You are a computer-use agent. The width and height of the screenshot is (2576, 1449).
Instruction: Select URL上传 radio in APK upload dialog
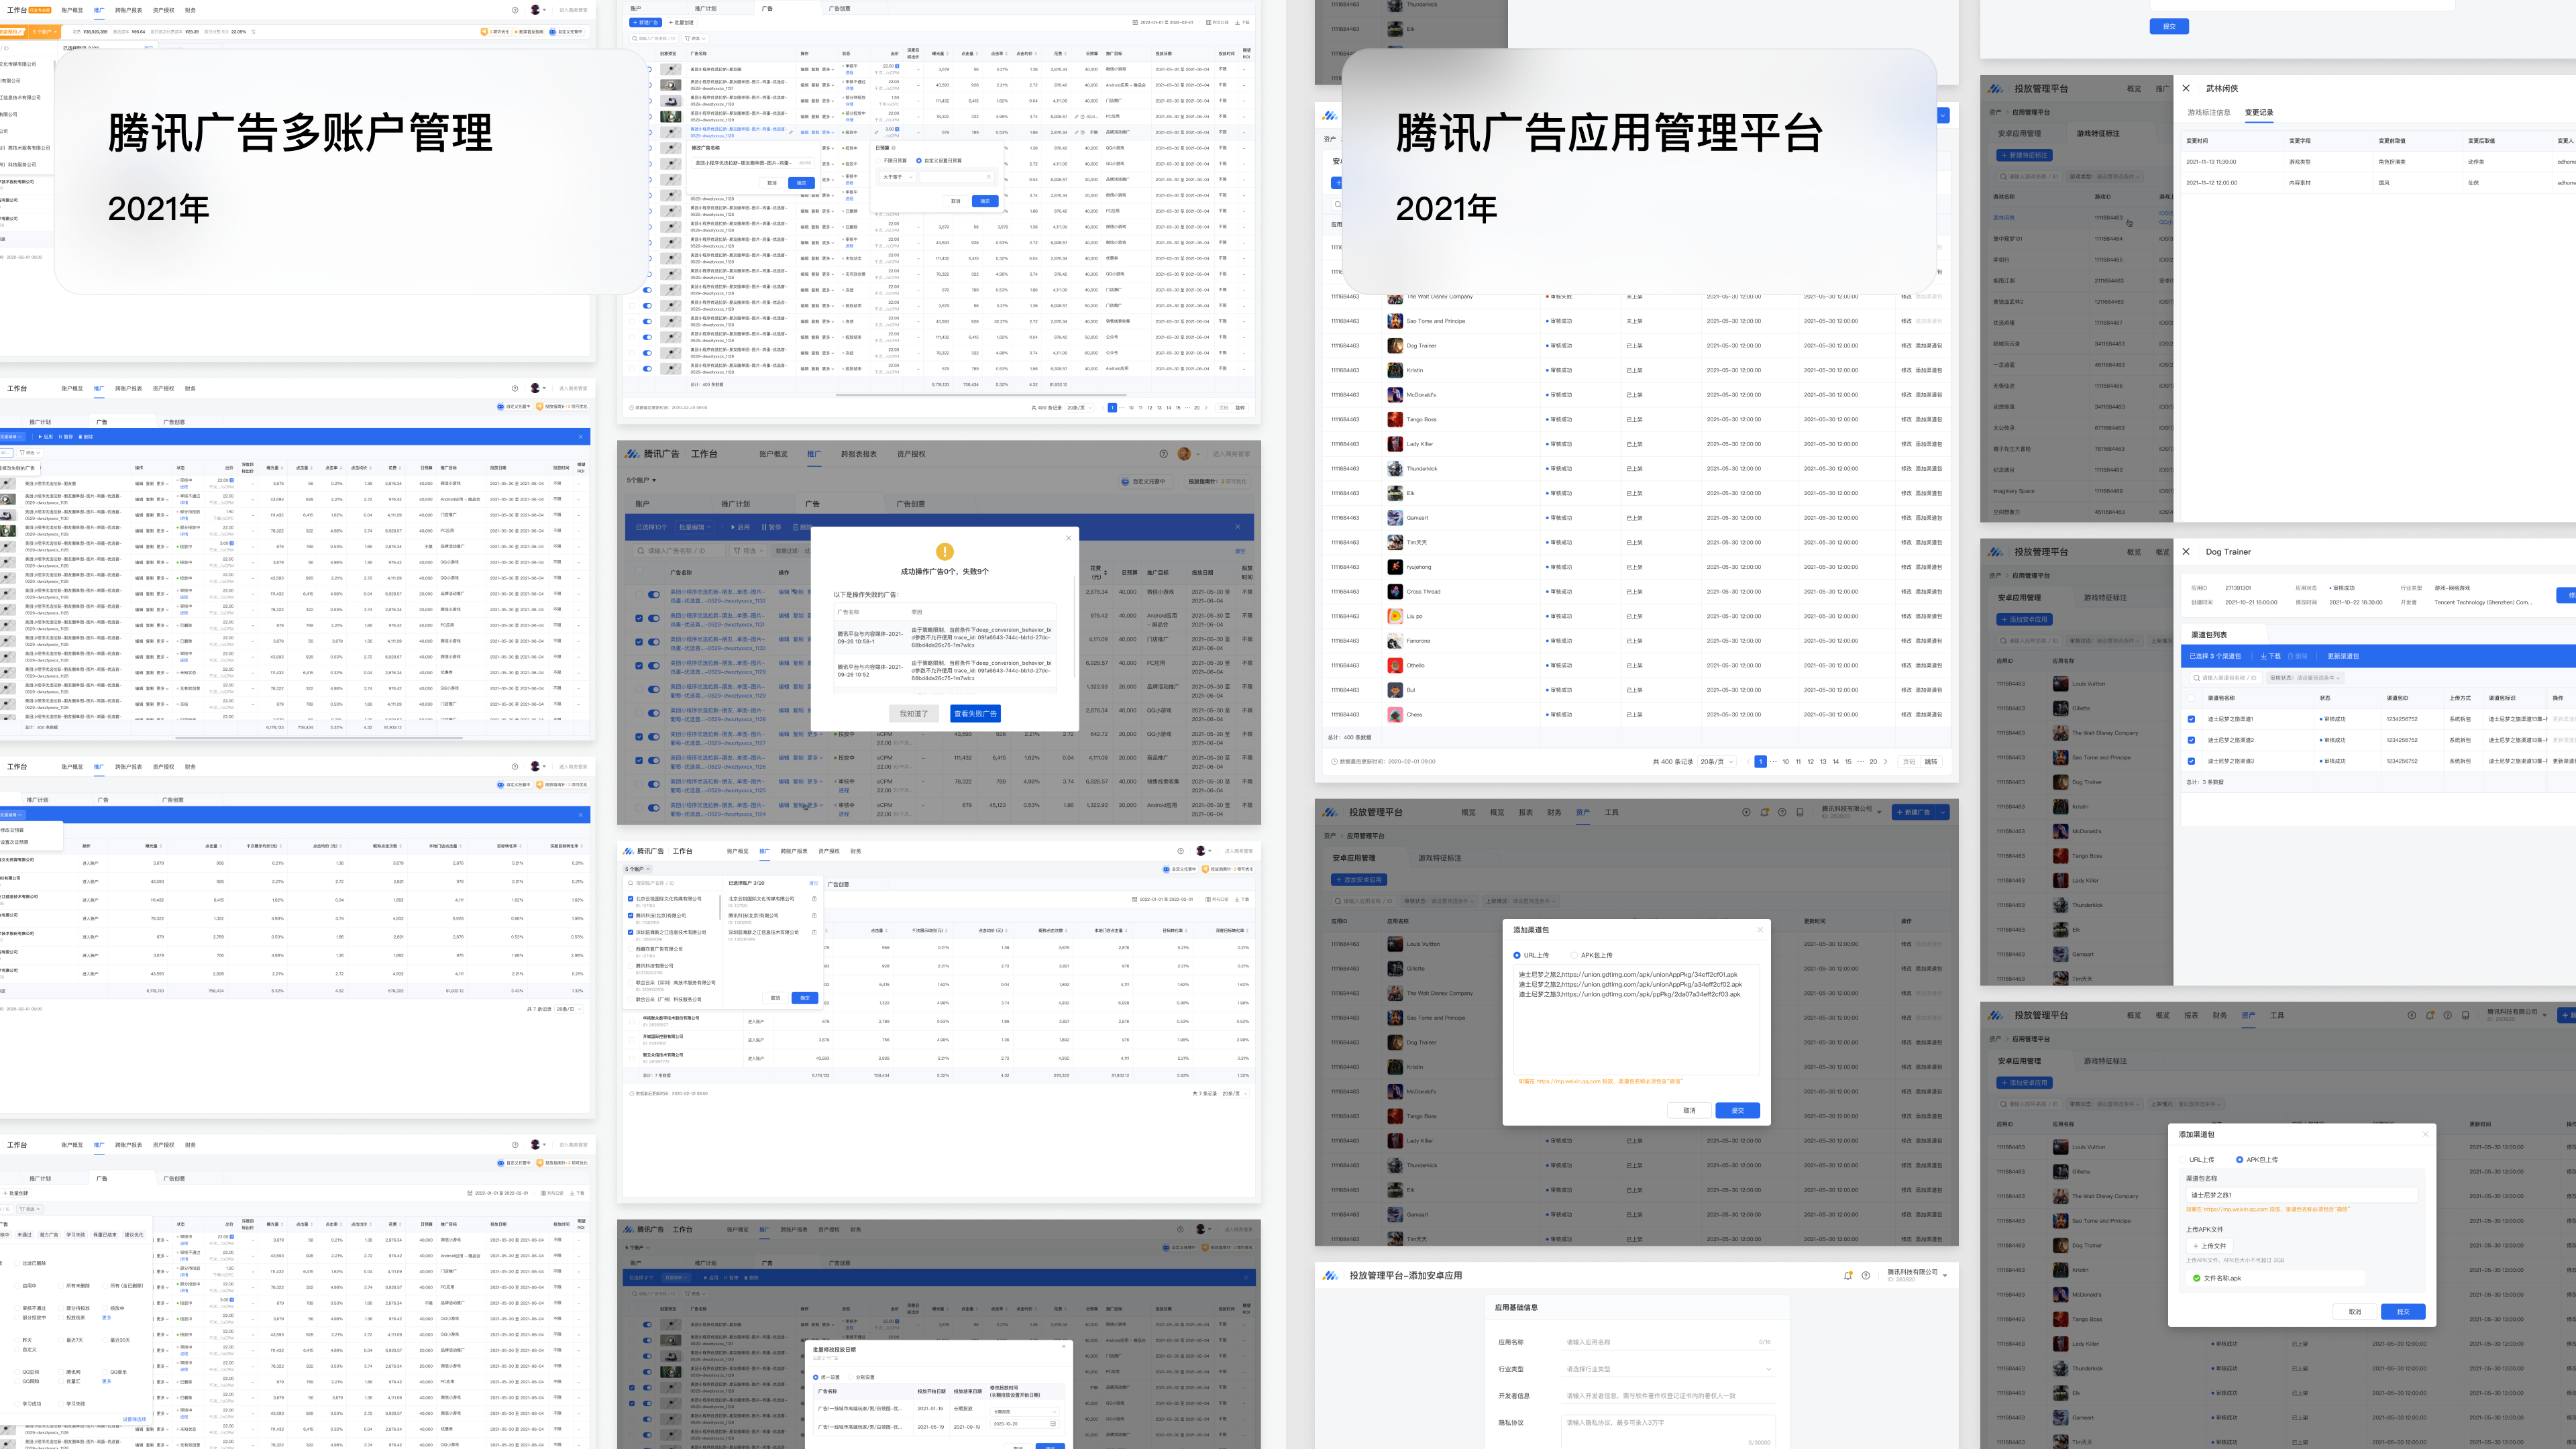tap(2183, 1160)
